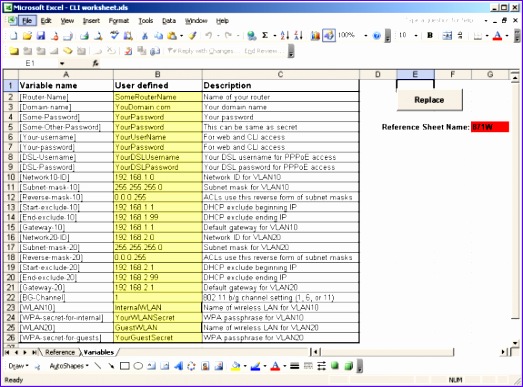Activate the Format Painter brush icon

point(193,35)
